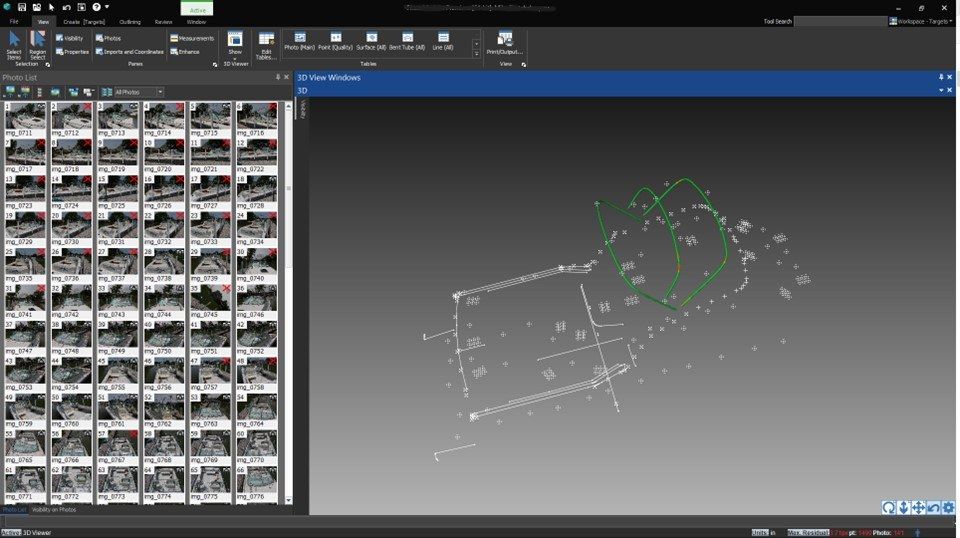
Task: Close the Photo List panel
Action: (286, 77)
